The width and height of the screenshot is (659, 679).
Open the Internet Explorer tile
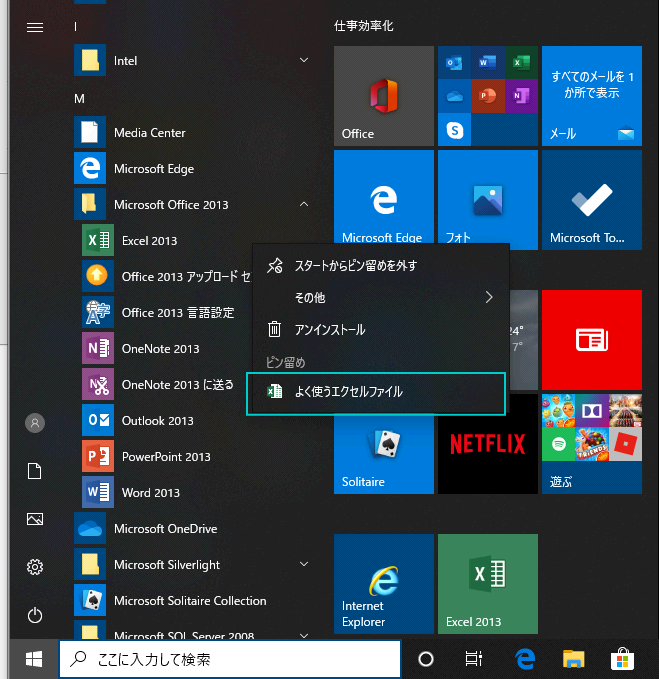[384, 584]
